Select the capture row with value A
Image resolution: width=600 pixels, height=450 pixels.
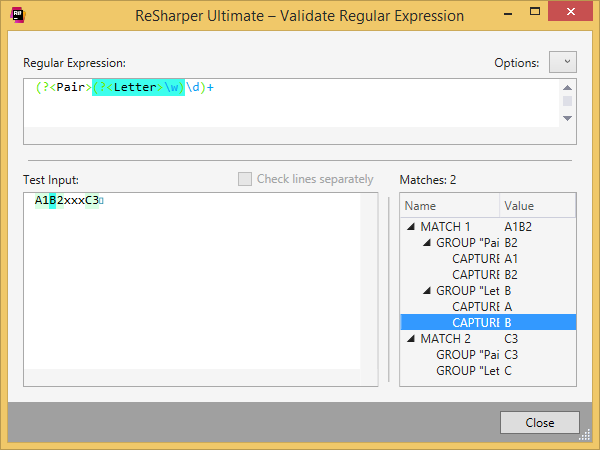click(x=475, y=307)
